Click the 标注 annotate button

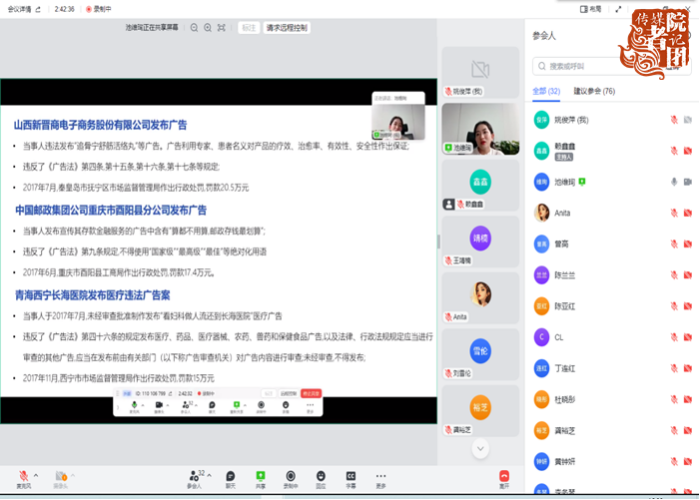(x=249, y=28)
